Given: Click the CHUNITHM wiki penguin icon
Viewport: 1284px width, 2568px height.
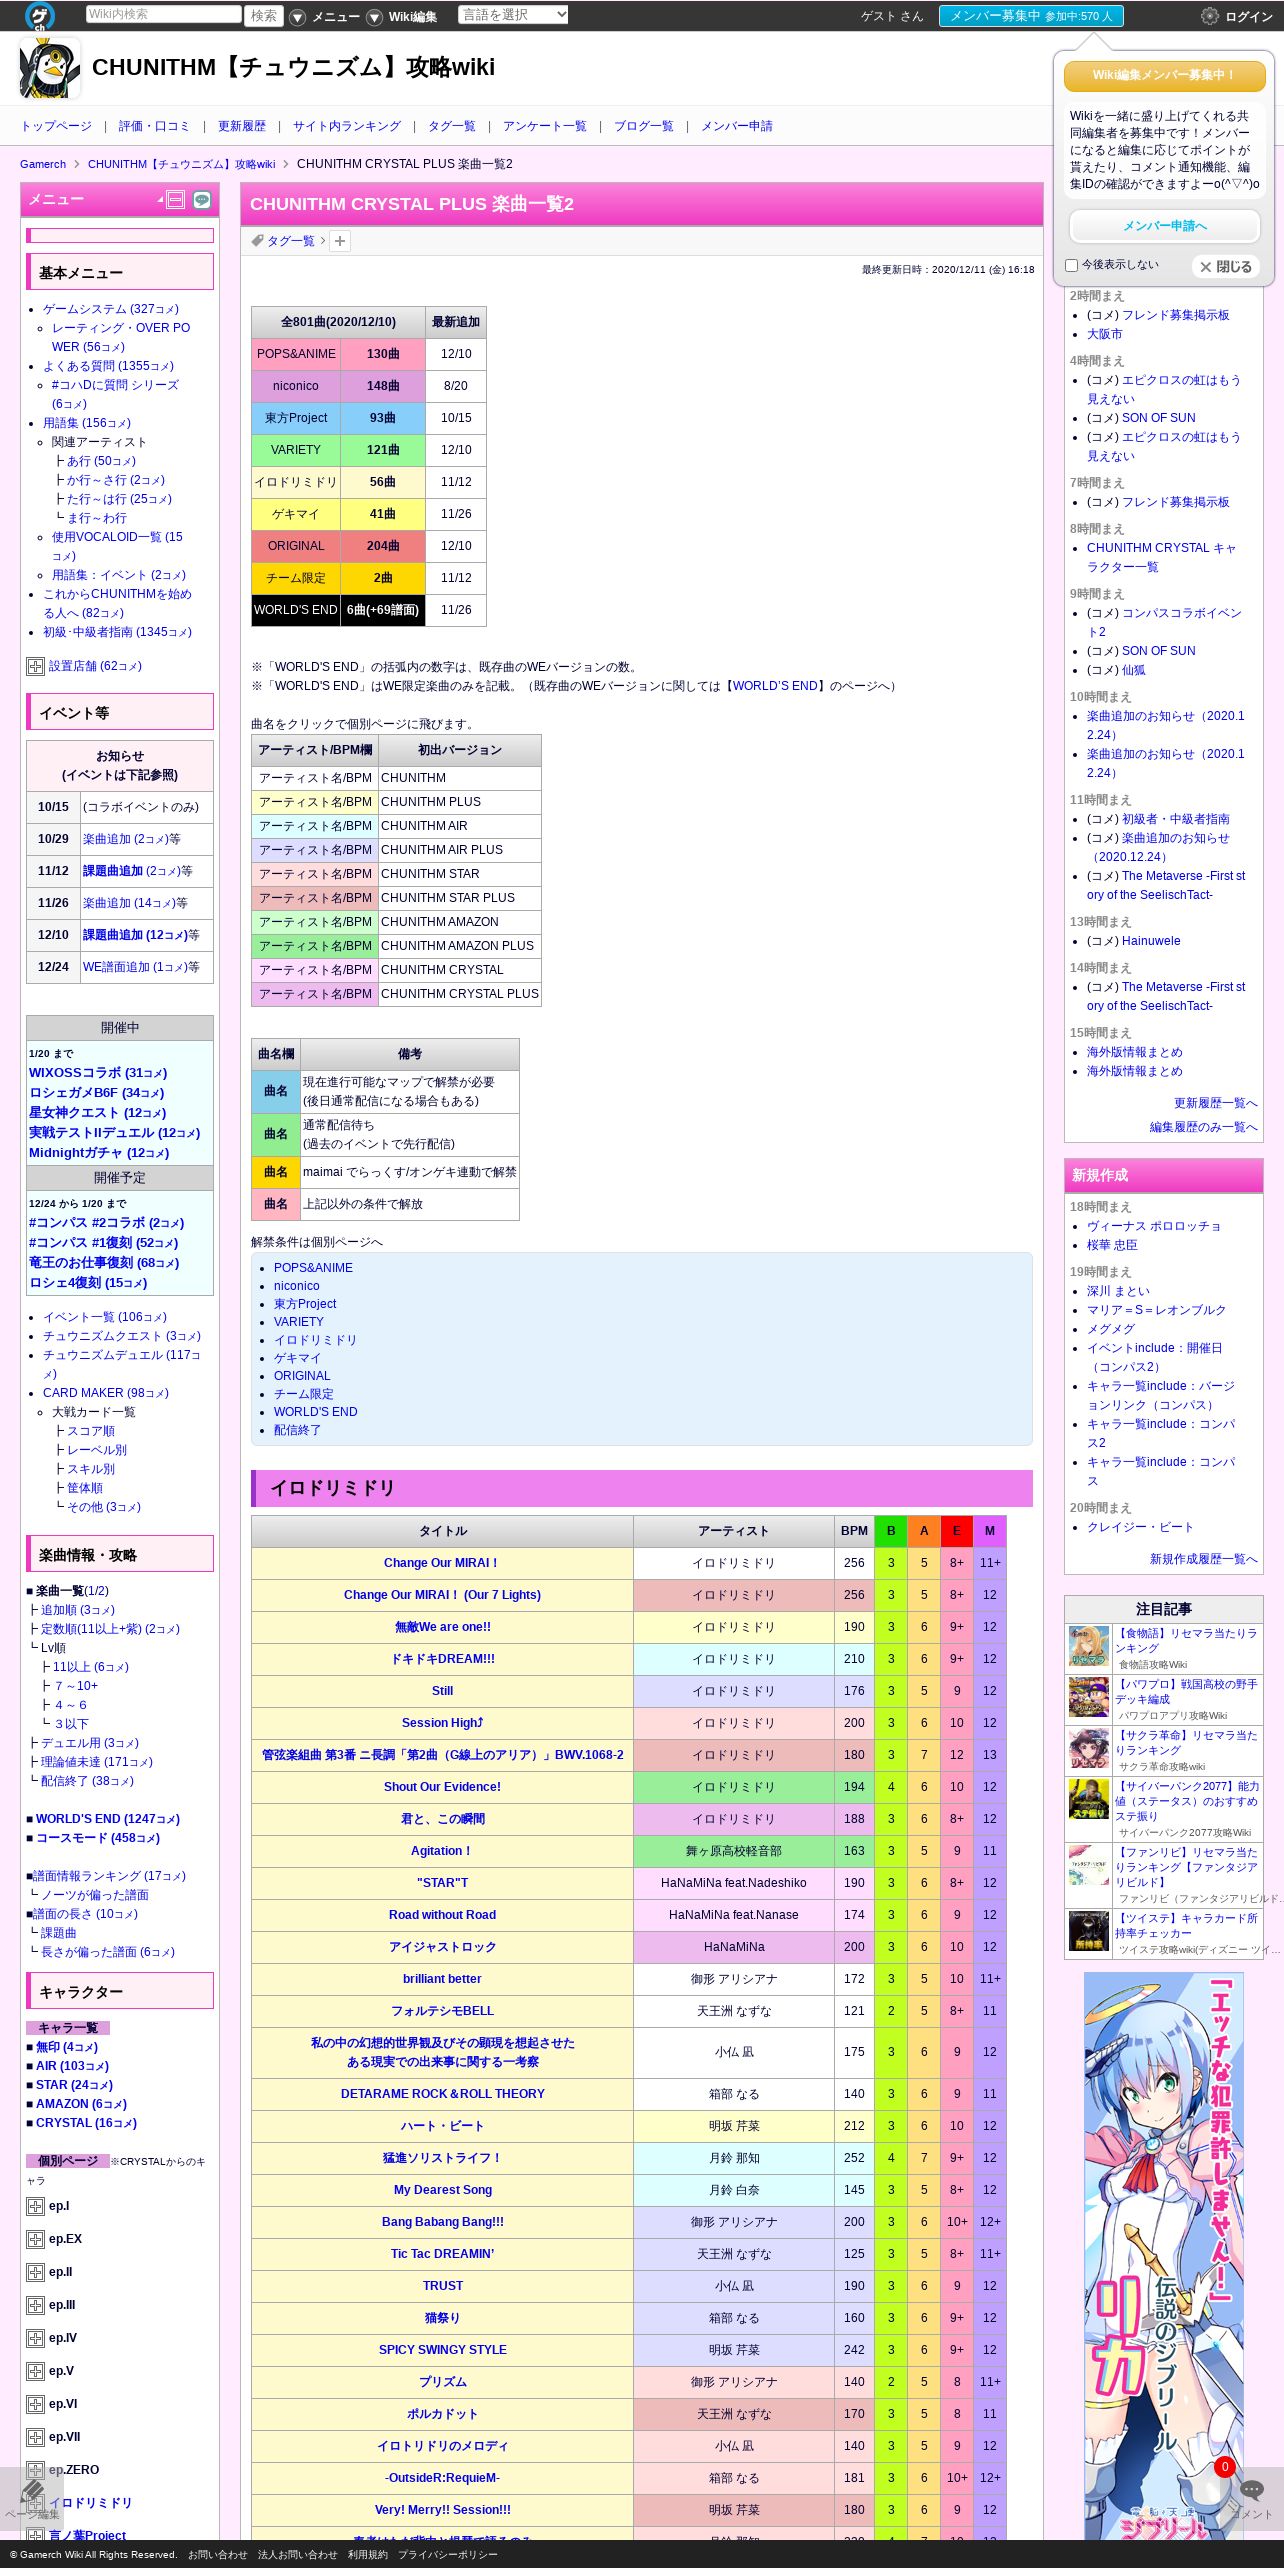Looking at the screenshot, I should [x=50, y=68].
